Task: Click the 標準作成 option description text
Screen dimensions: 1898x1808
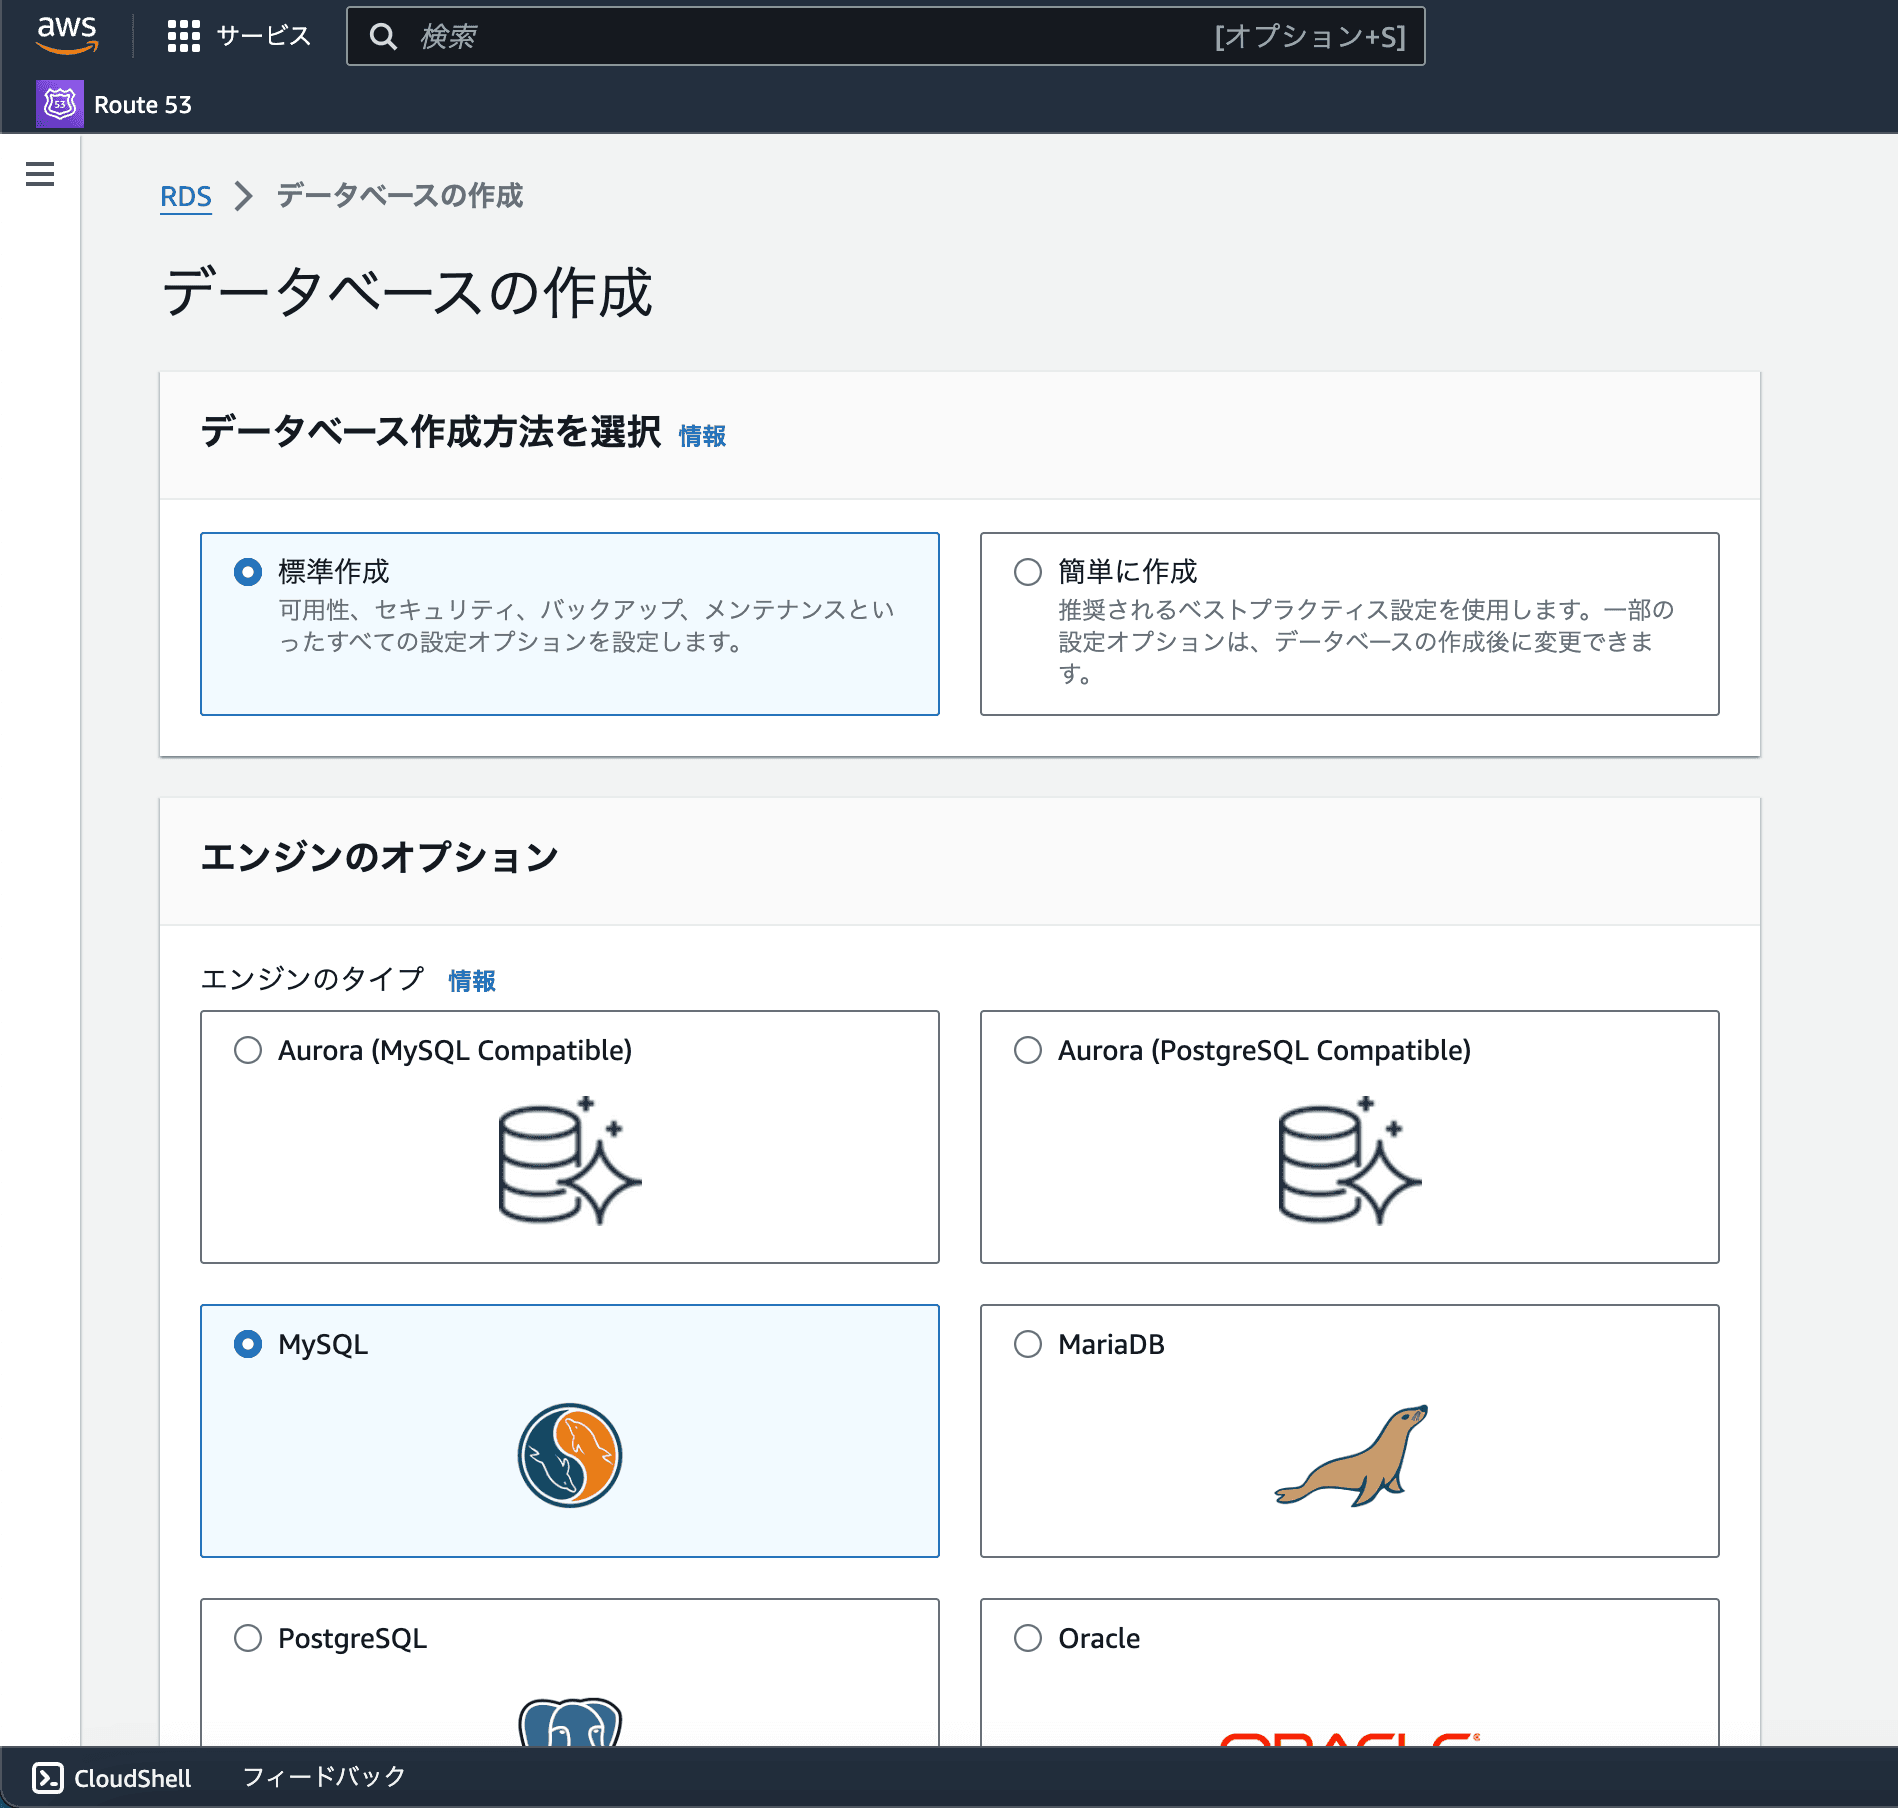Action: pyautogui.click(x=587, y=626)
